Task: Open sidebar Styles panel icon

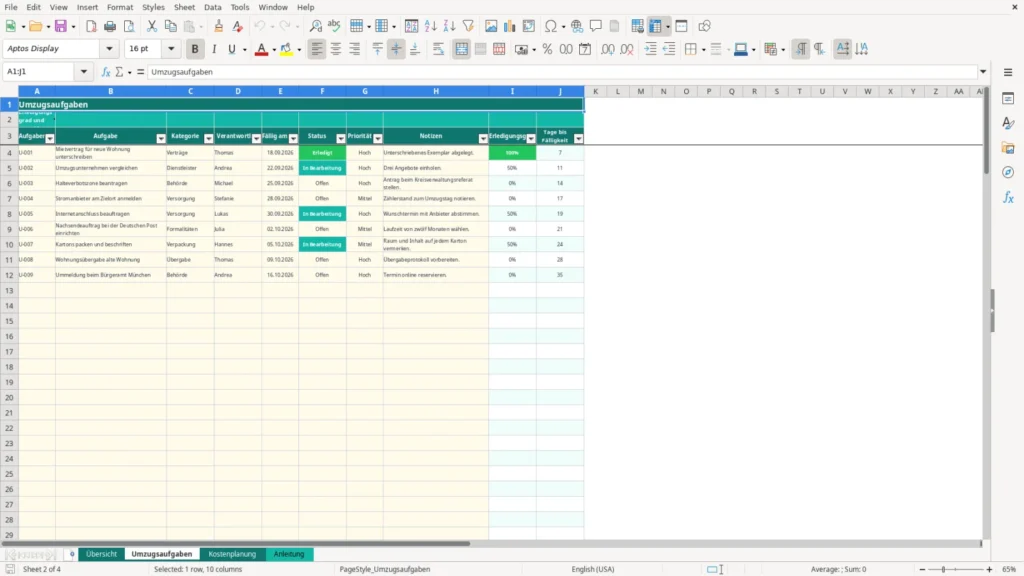Action: point(1008,123)
